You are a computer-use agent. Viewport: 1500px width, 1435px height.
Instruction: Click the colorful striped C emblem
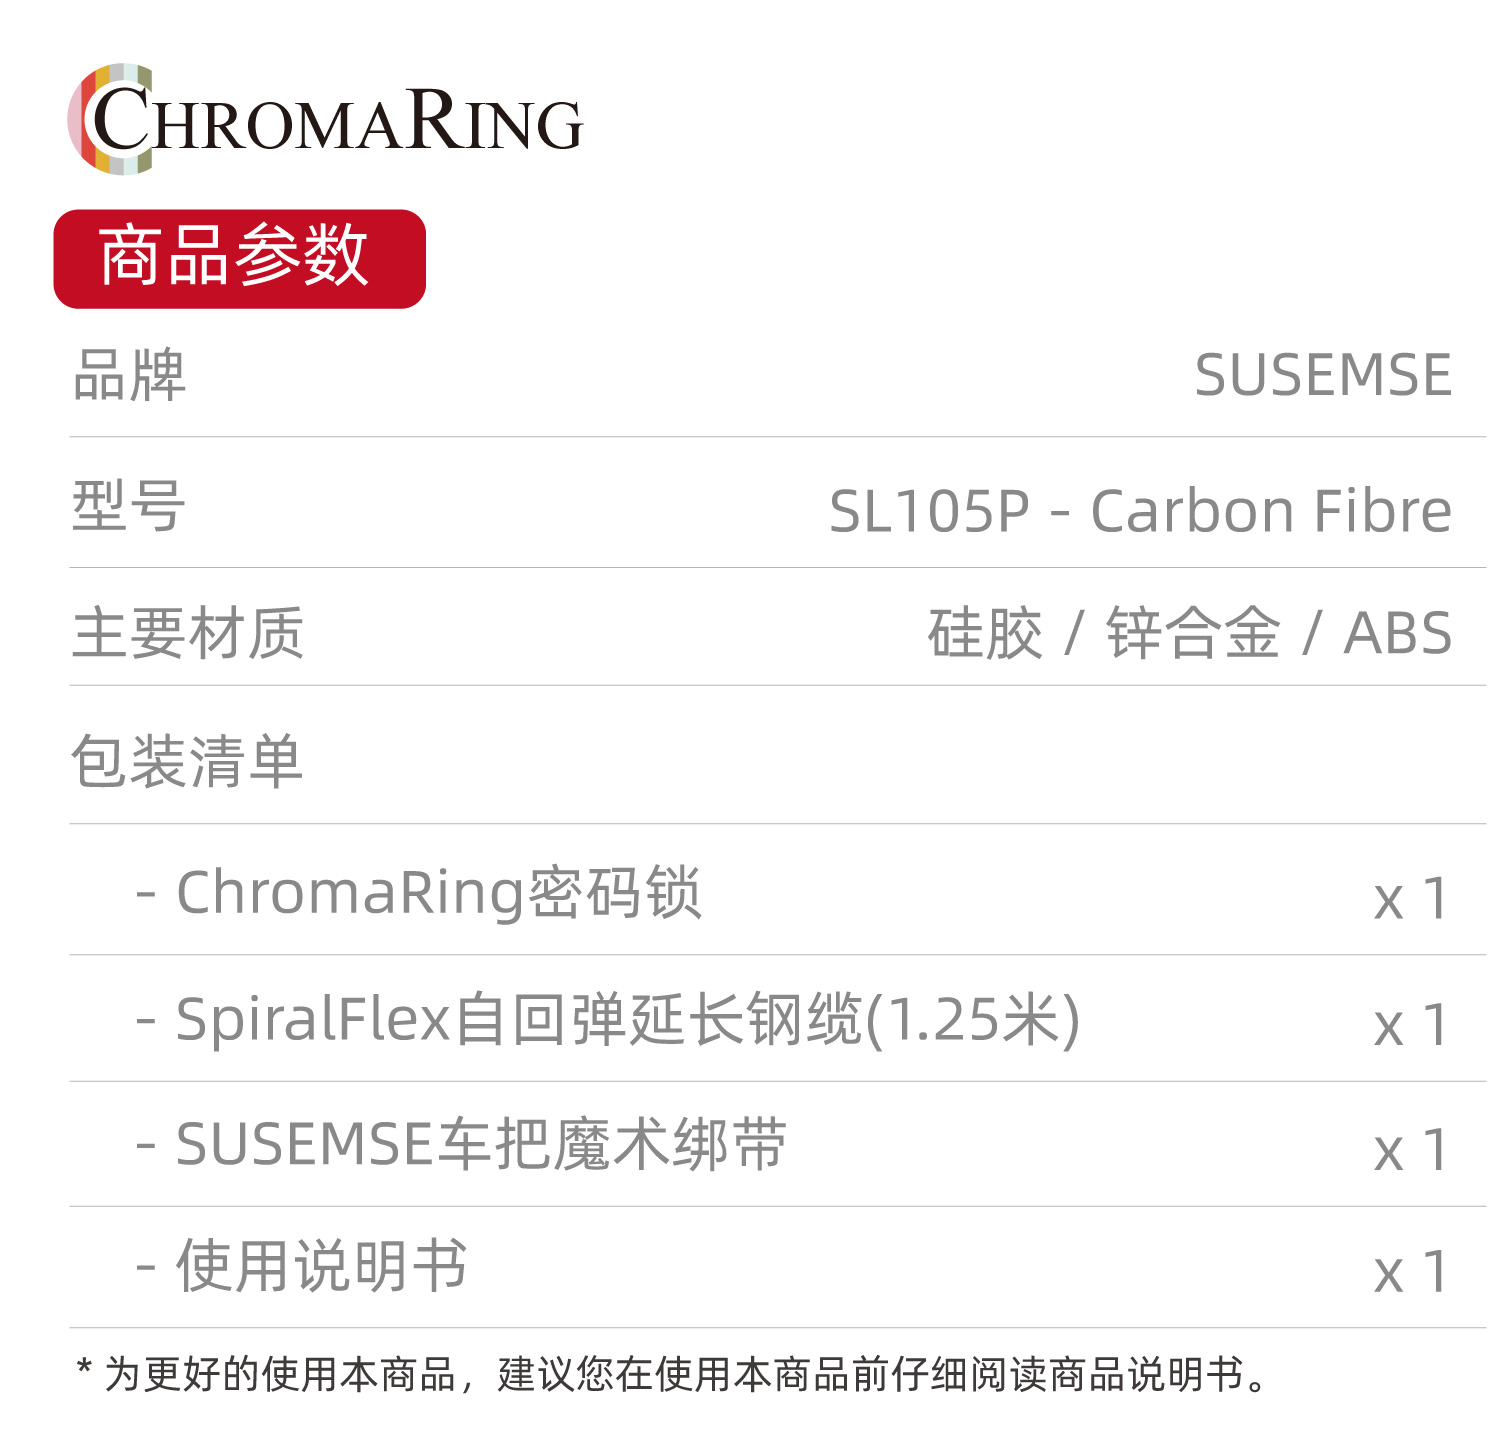coord(110,119)
